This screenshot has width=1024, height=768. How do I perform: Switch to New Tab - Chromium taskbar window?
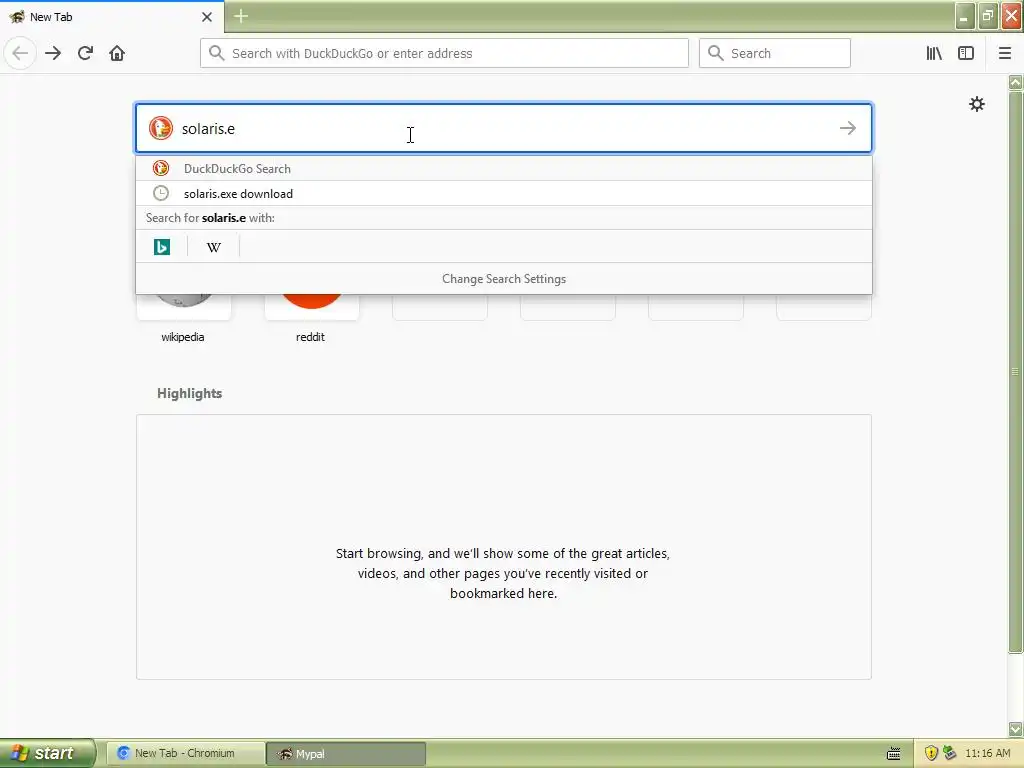[x=185, y=753]
